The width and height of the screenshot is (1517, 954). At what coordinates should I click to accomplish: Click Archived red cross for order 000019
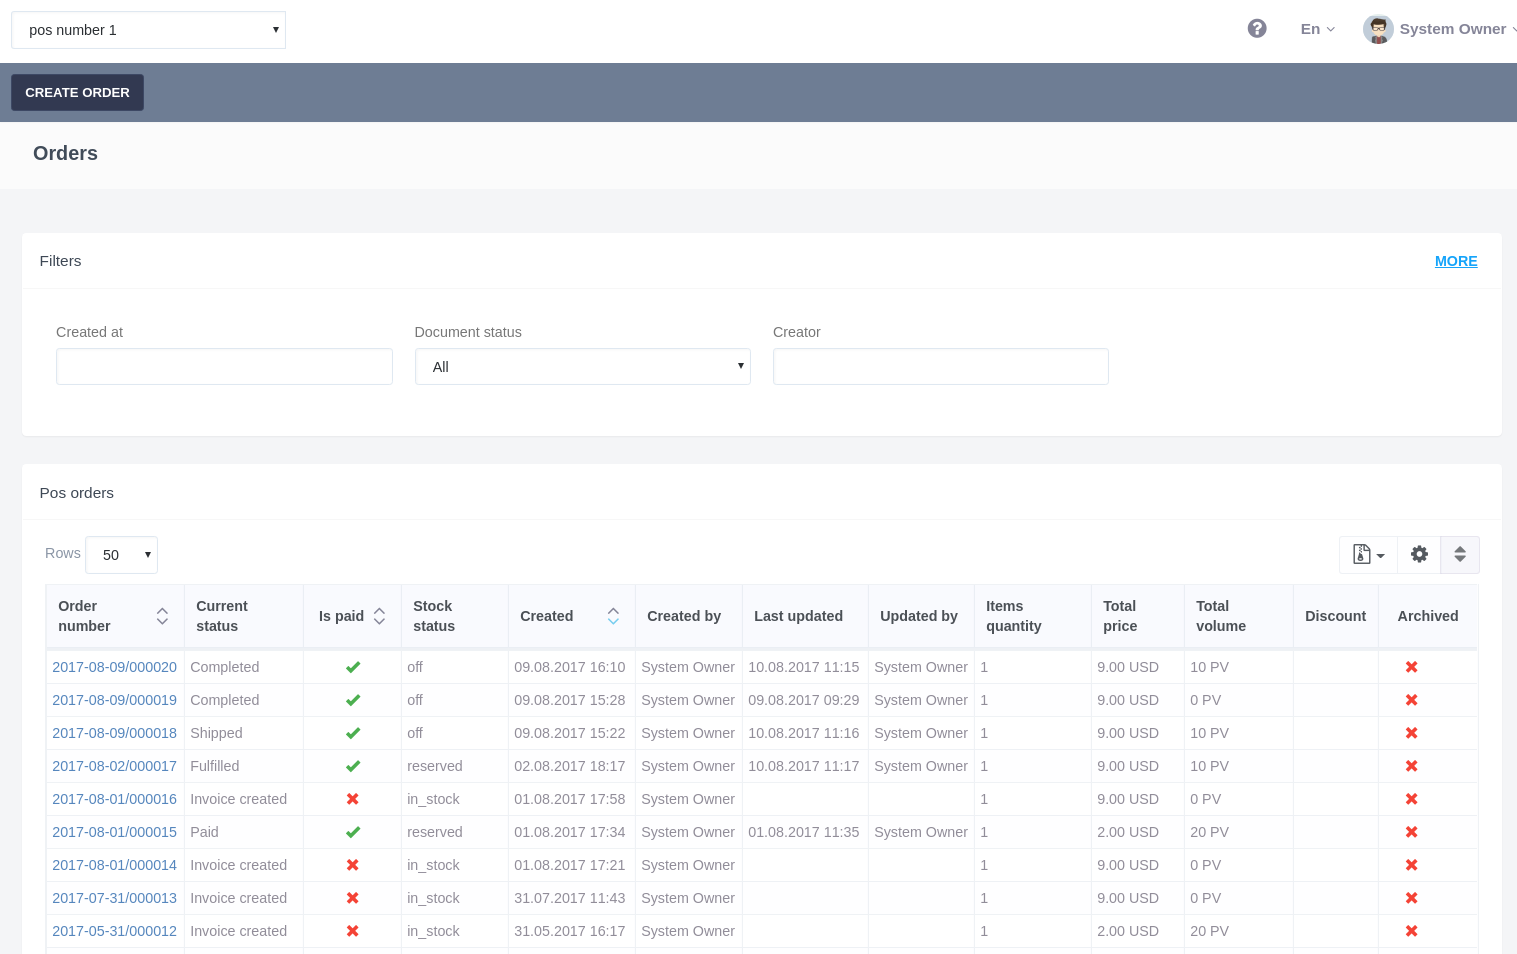[1411, 701]
